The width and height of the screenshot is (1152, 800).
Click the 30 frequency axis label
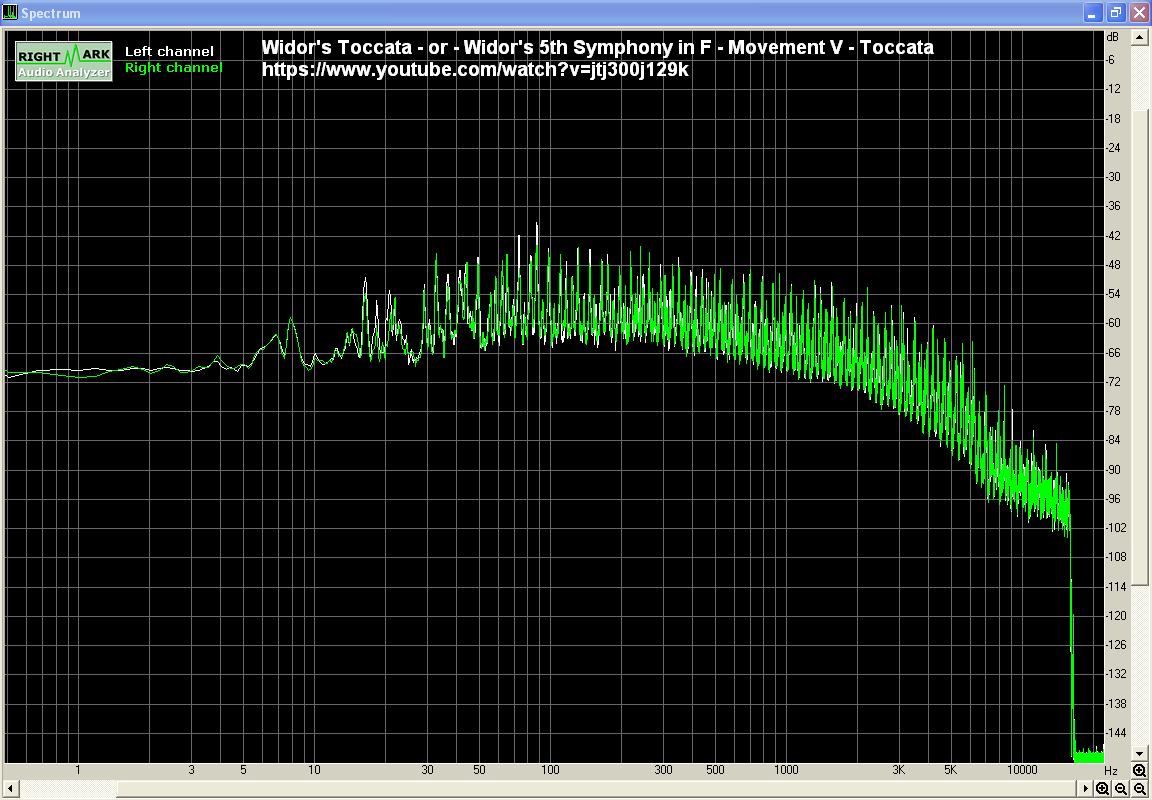click(x=428, y=770)
